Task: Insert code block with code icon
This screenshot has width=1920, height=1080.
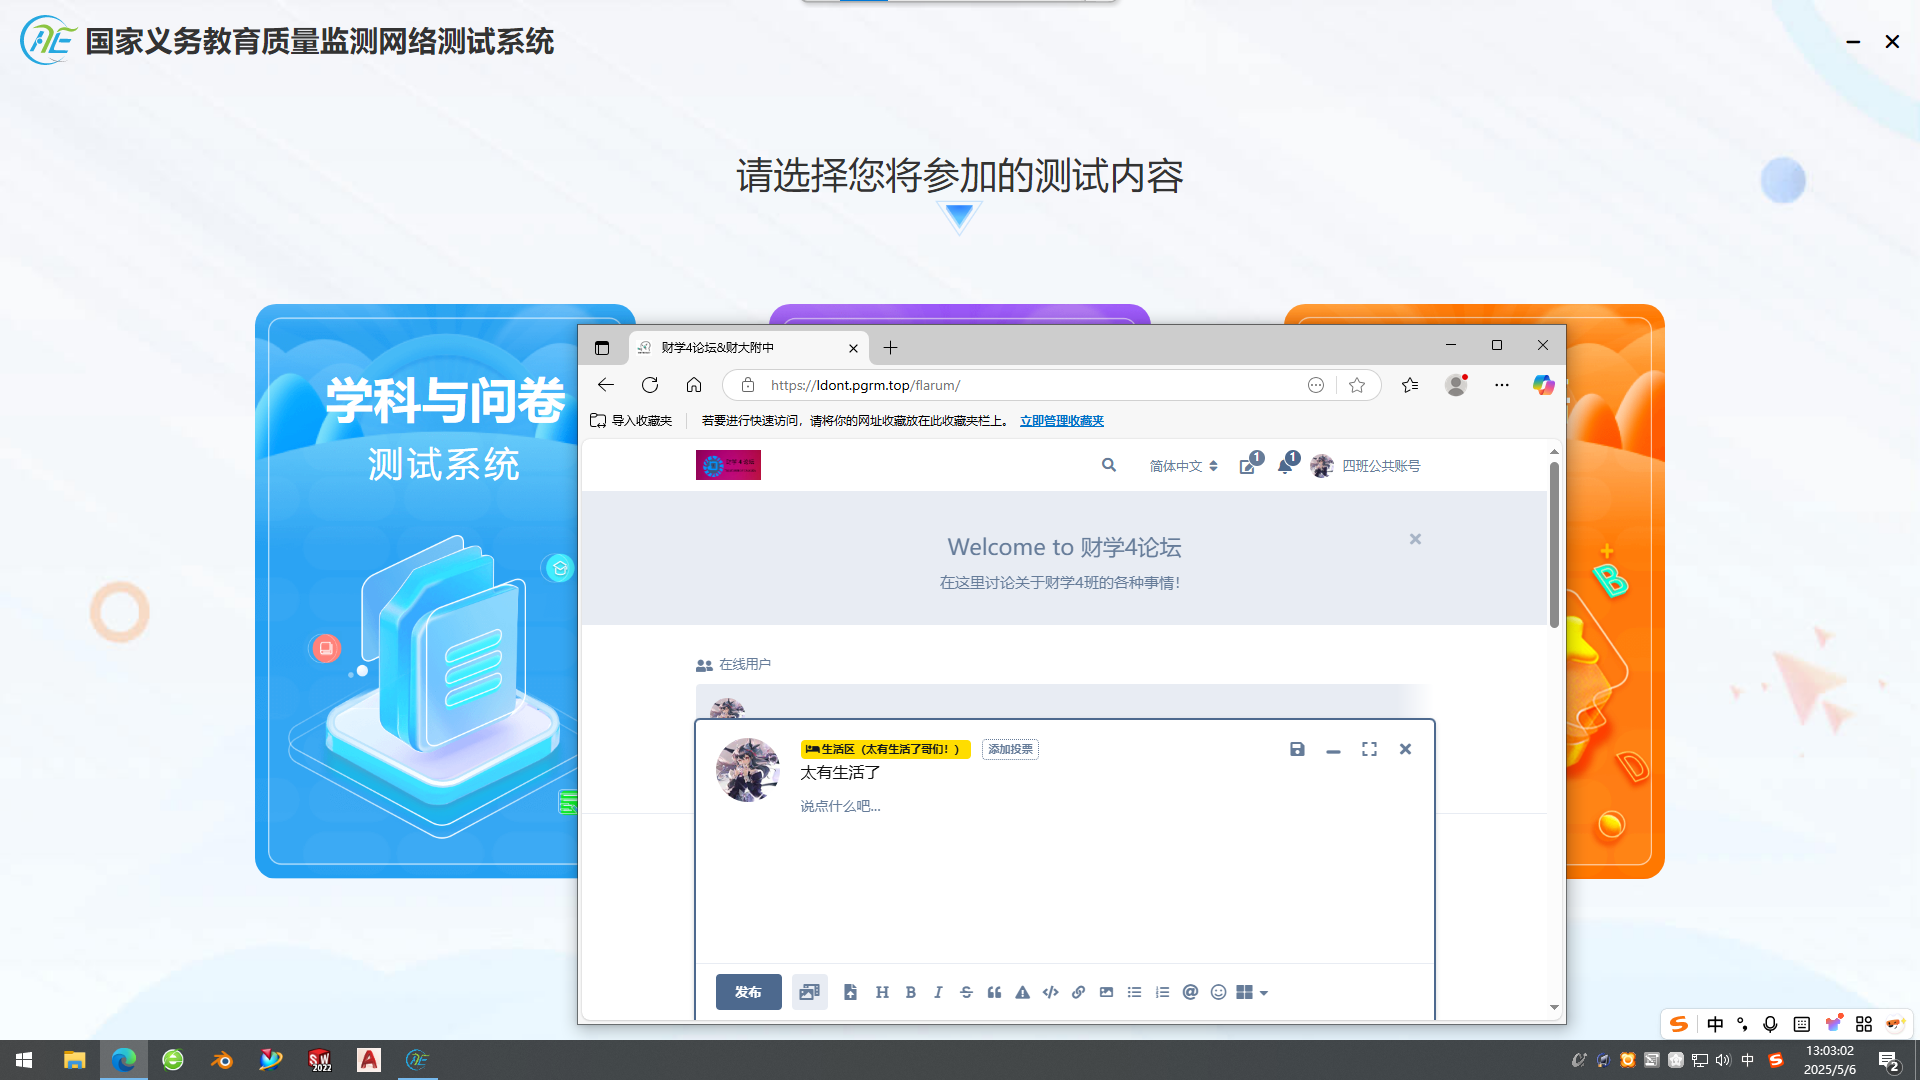Action: (1050, 992)
